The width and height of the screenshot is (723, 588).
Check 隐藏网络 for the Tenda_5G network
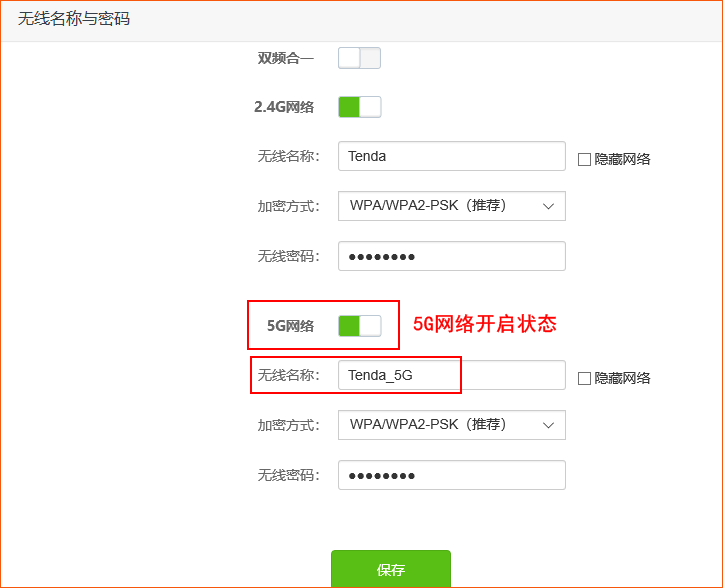584,379
